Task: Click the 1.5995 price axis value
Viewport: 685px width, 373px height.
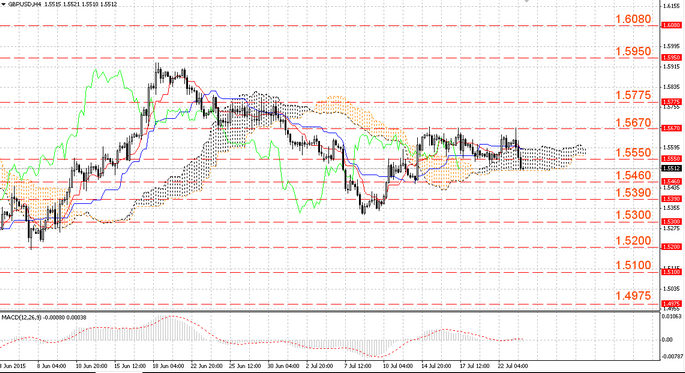Action: [x=671, y=46]
